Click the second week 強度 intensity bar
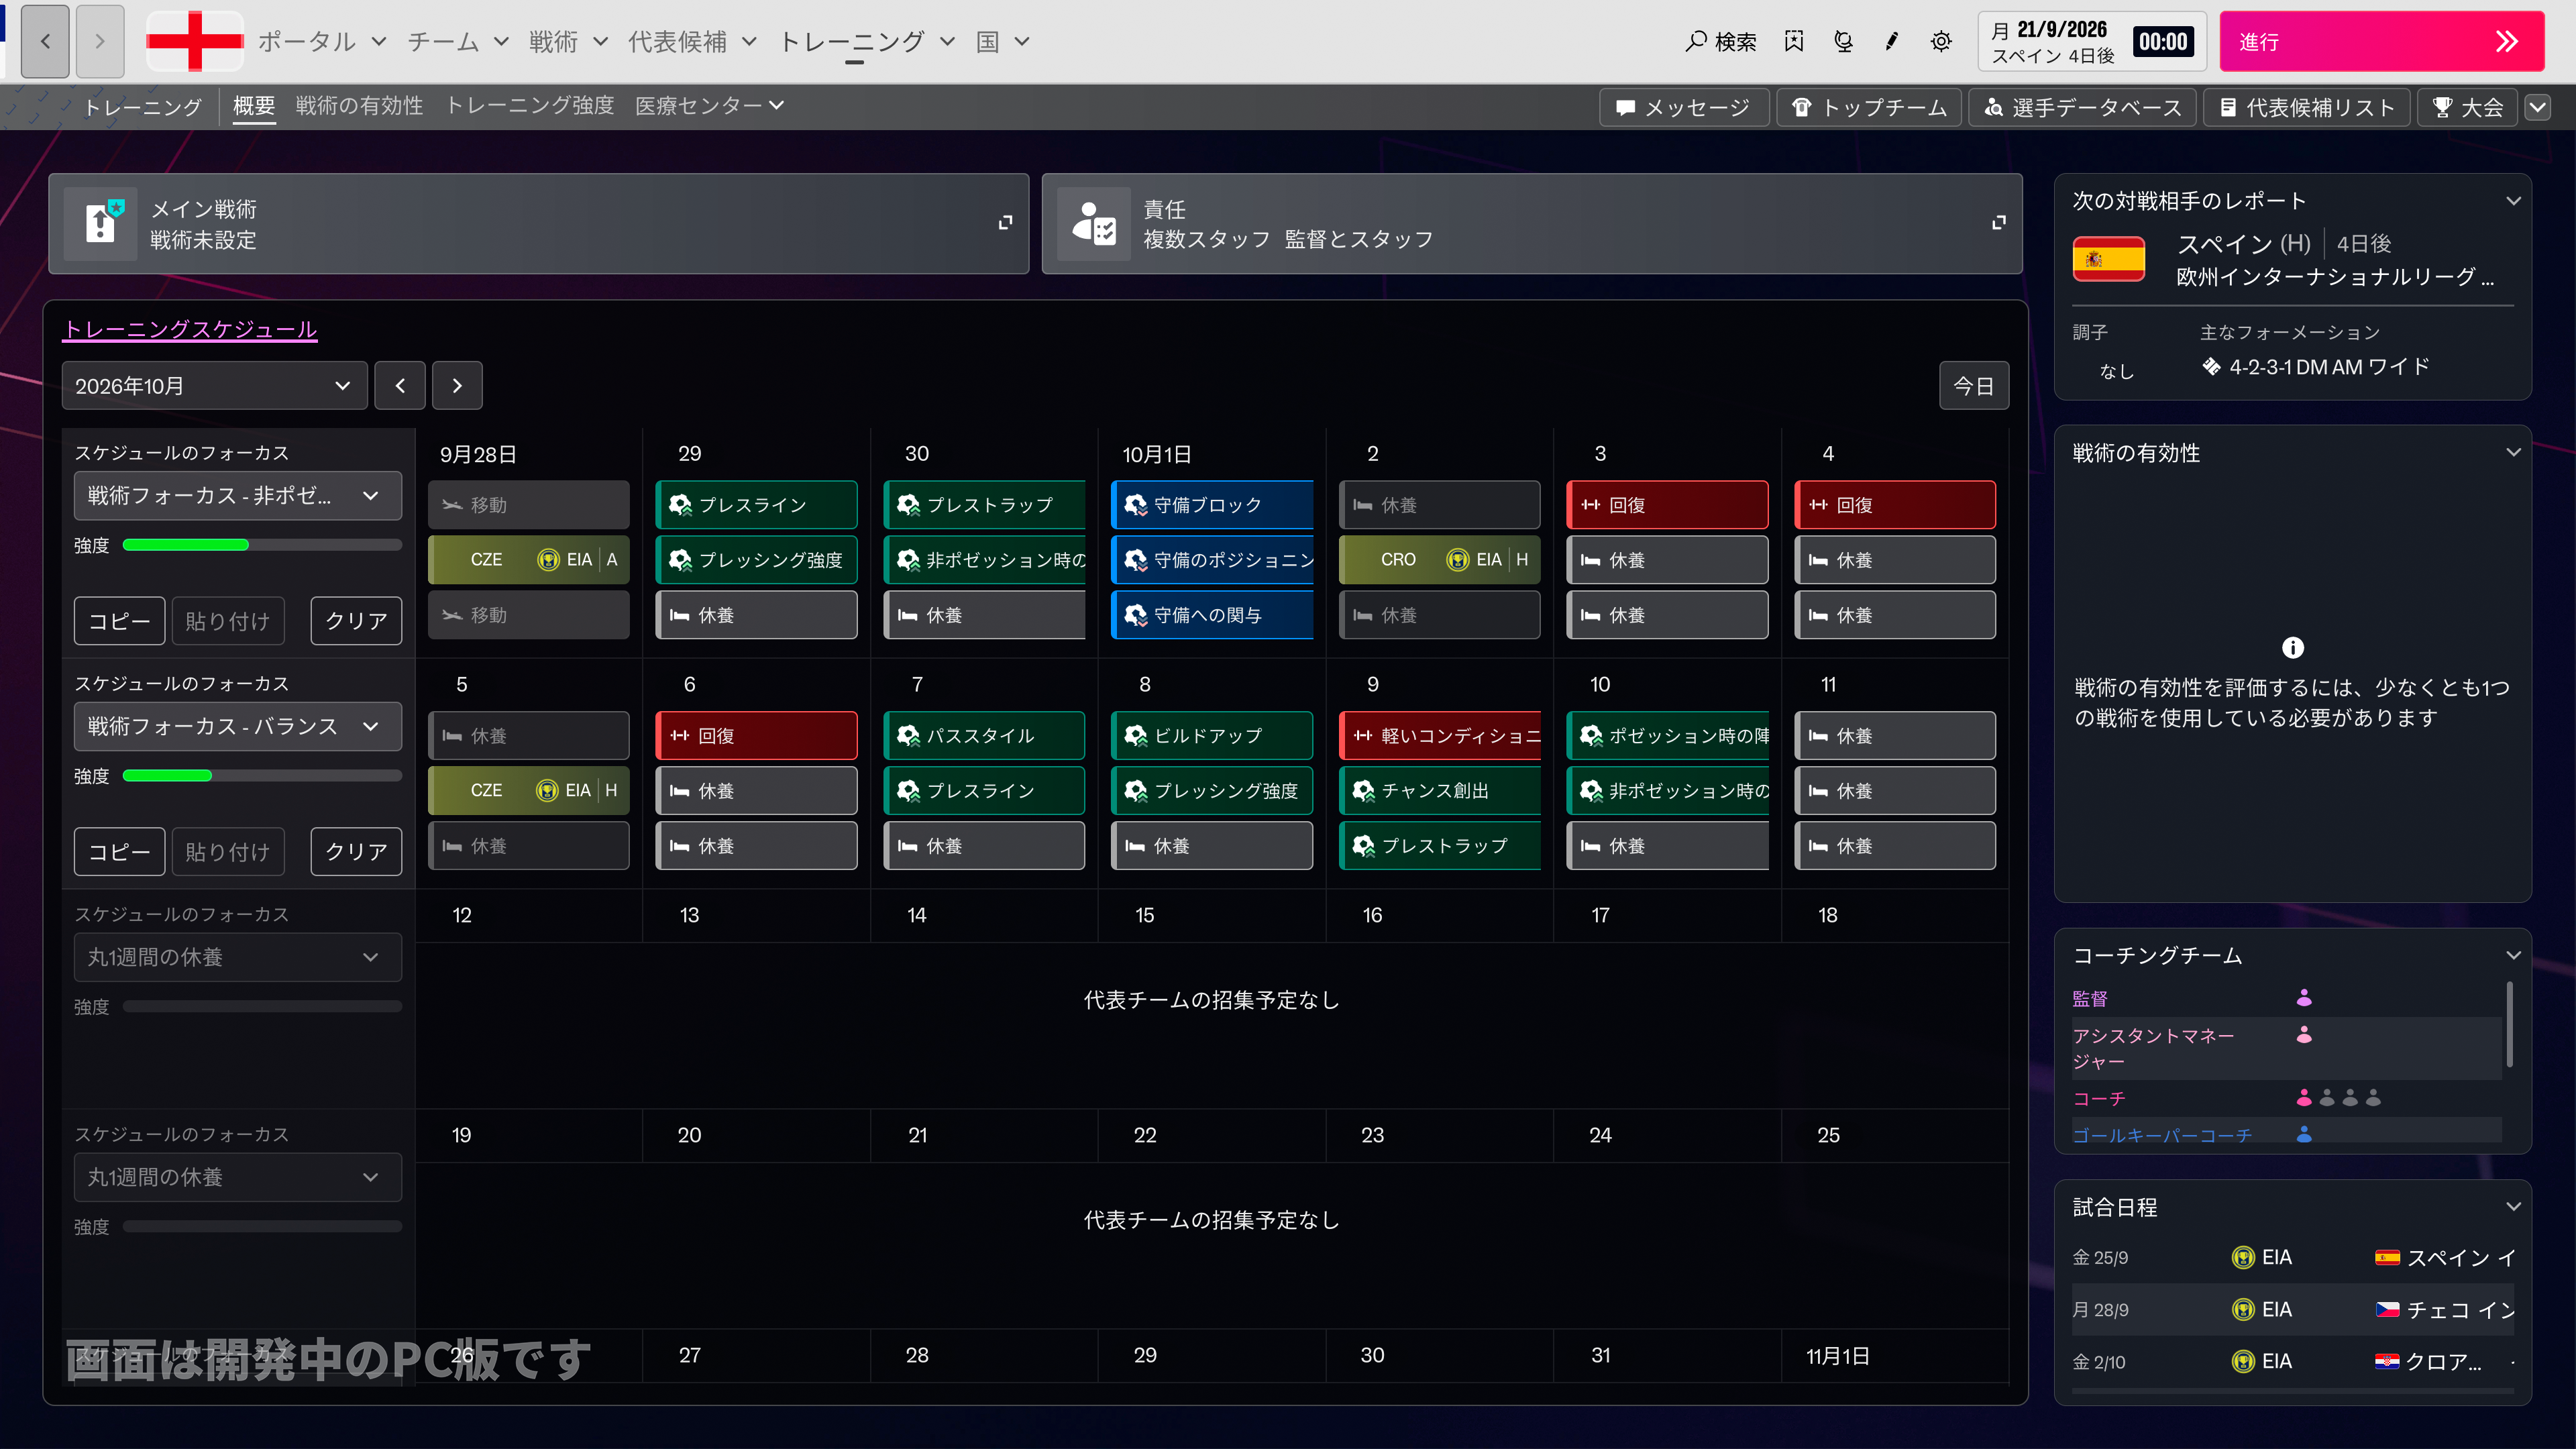This screenshot has width=2576, height=1449. (x=262, y=776)
